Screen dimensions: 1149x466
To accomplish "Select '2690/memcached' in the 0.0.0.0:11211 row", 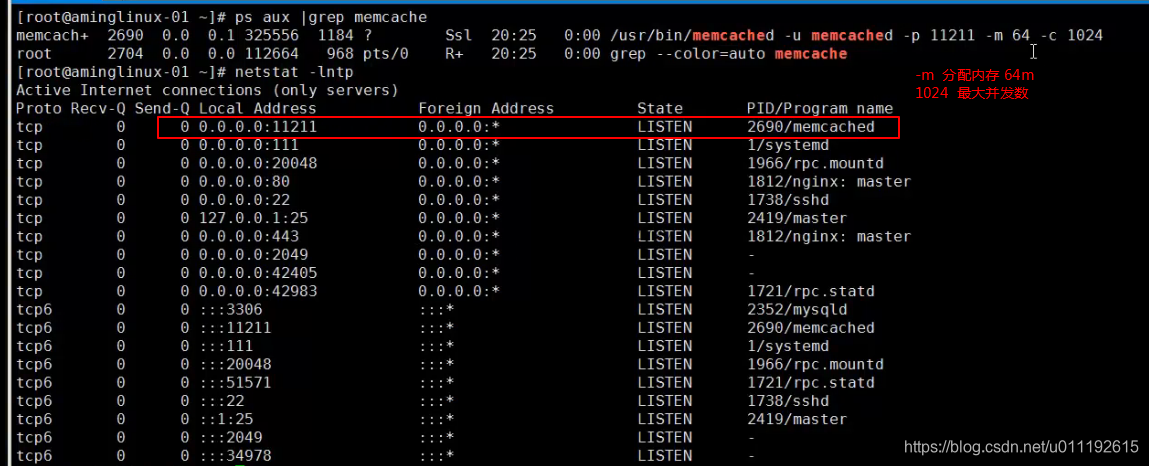I will tap(810, 127).
